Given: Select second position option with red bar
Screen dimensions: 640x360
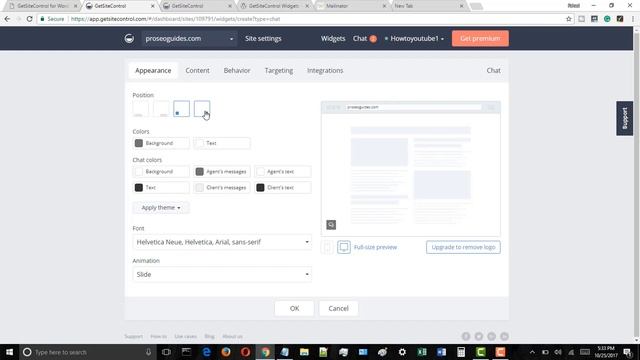Looking at the screenshot, I should pos(161,109).
